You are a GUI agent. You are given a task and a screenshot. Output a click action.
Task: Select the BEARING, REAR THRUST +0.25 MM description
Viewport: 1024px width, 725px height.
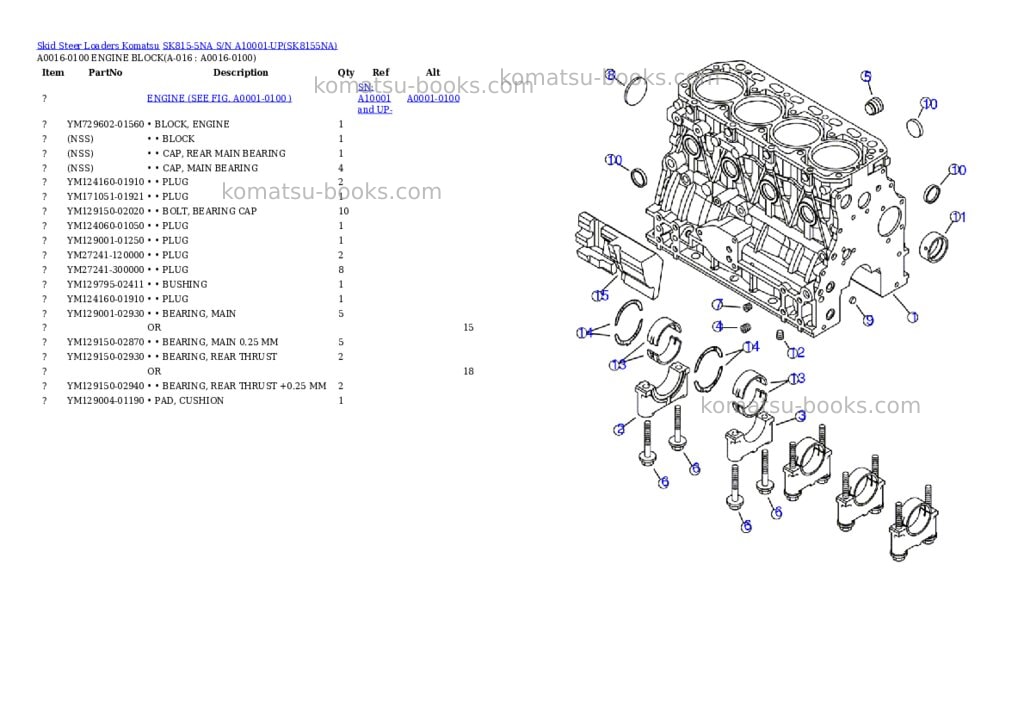point(244,386)
